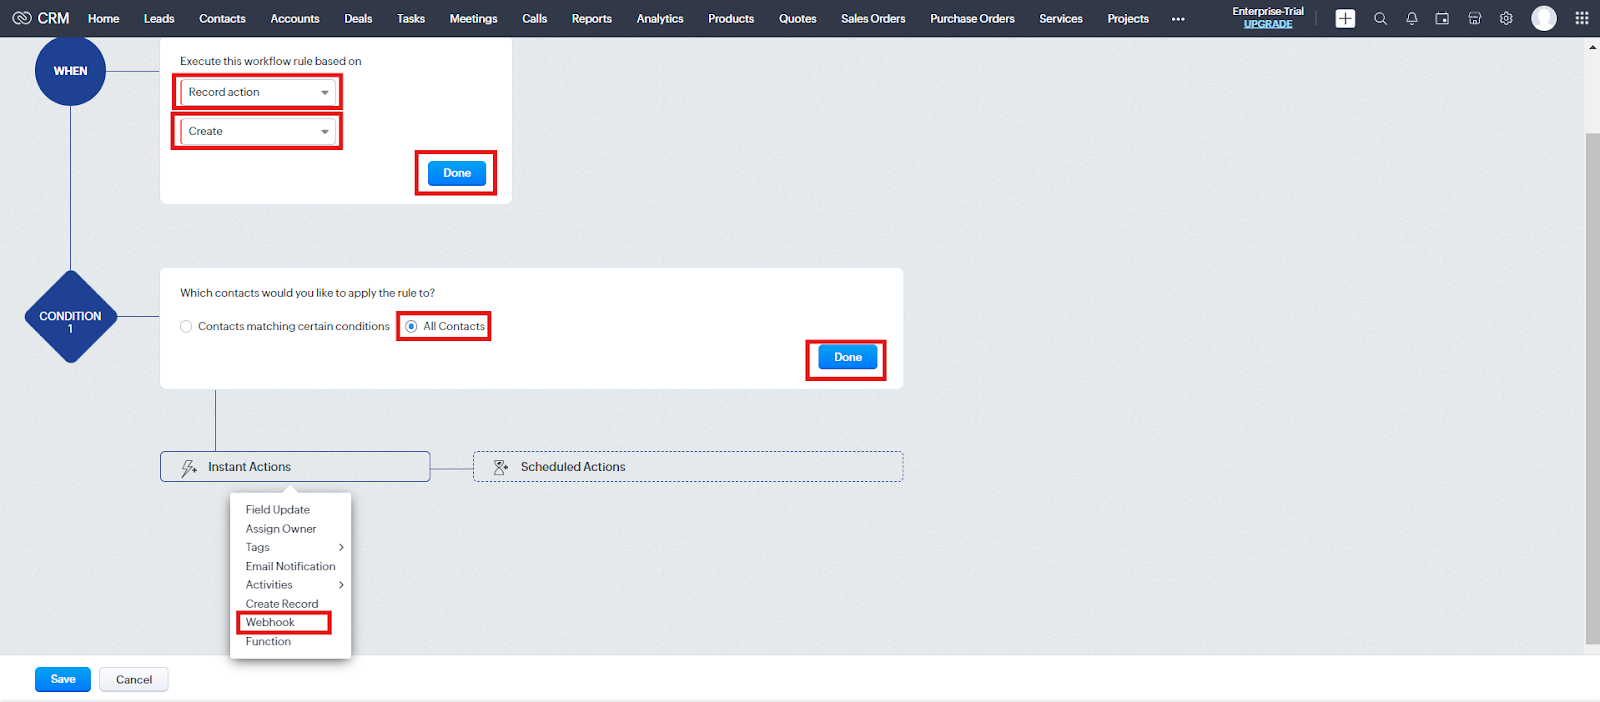Click the Cancel button
1600x702 pixels.
134,680
